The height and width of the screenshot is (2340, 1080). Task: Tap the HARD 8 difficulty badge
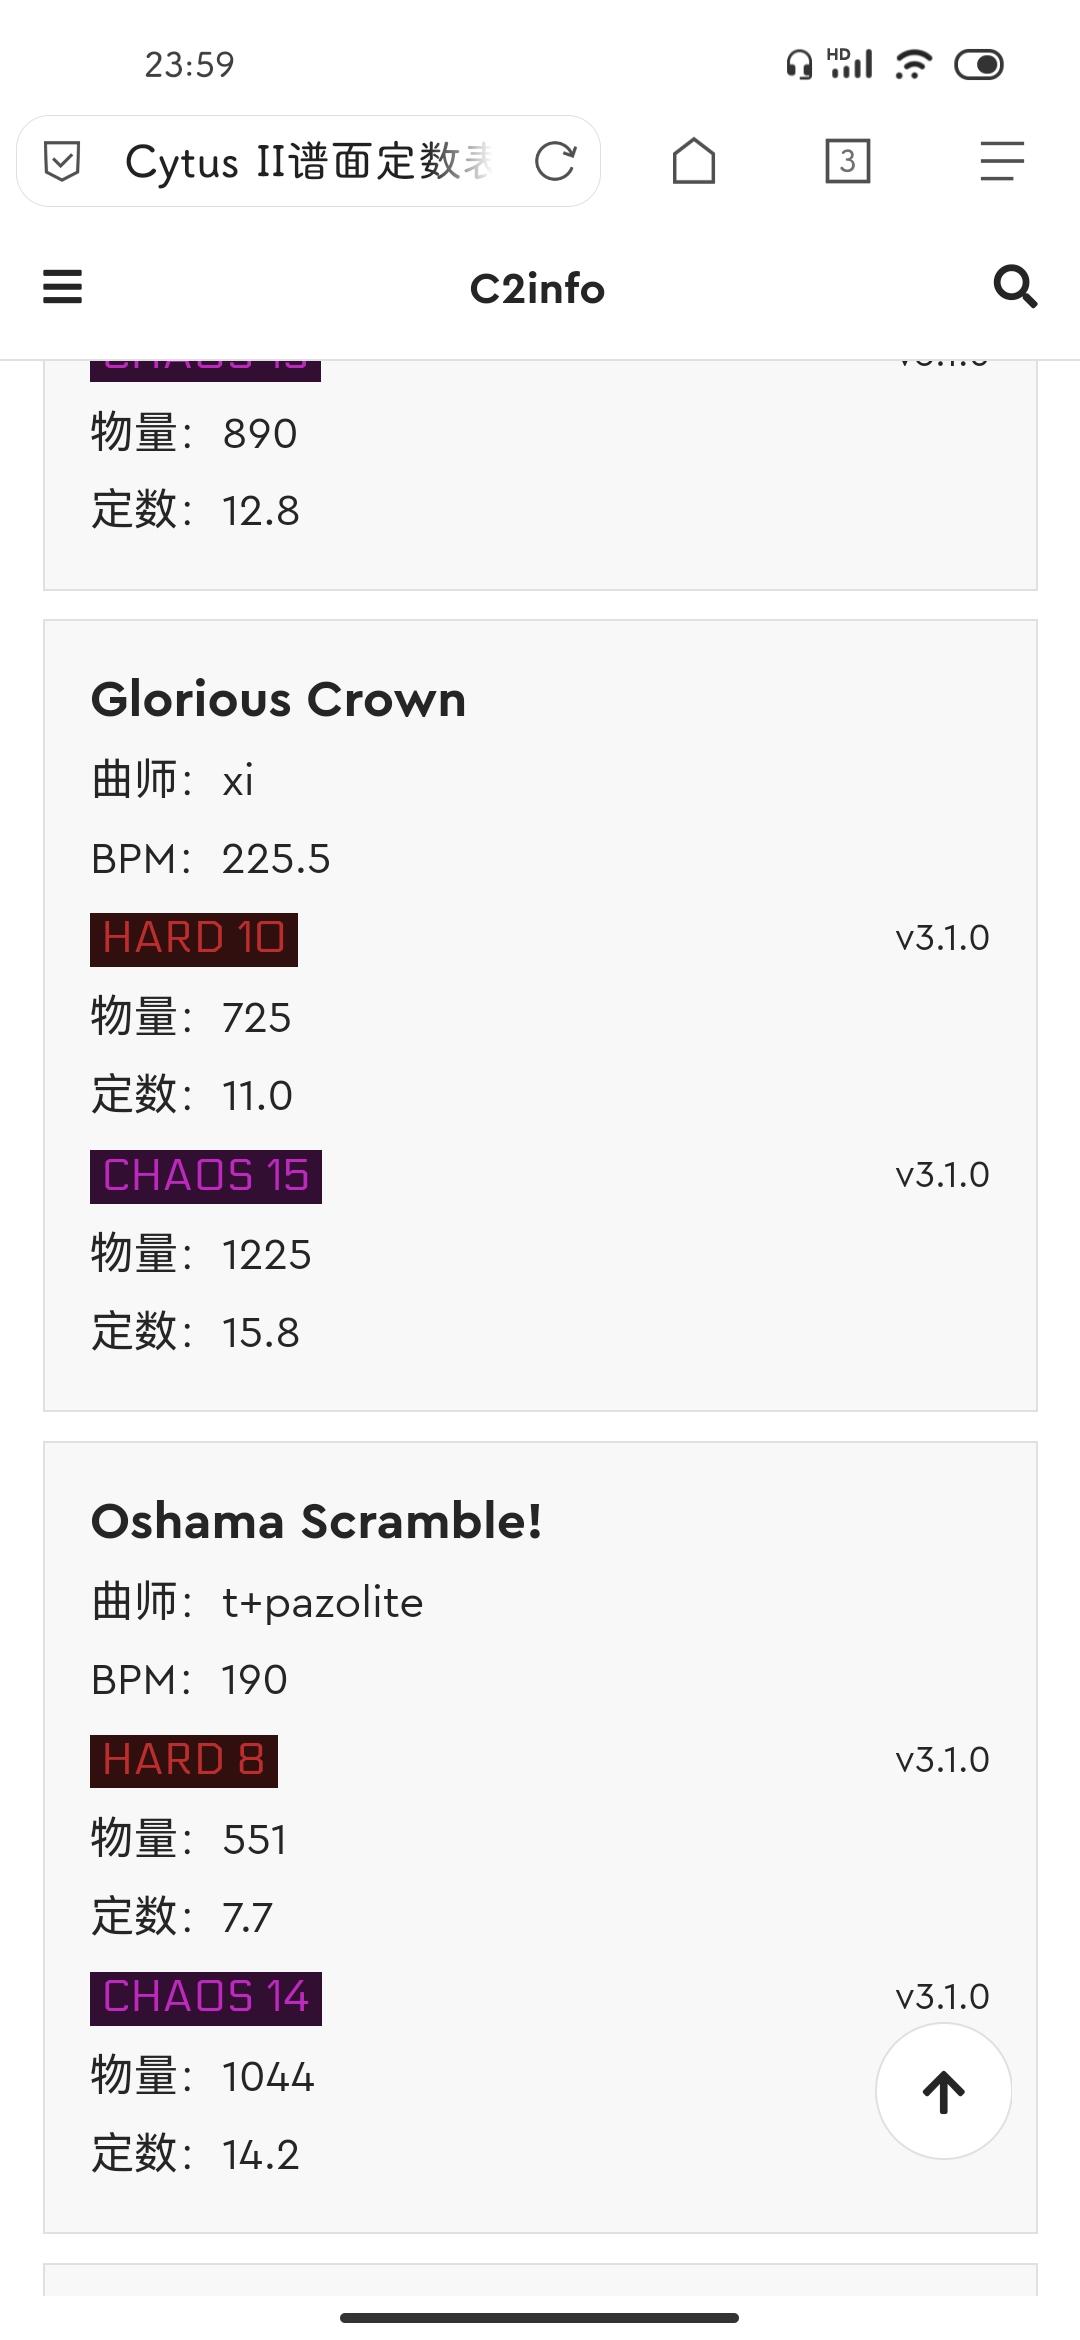click(x=184, y=1761)
